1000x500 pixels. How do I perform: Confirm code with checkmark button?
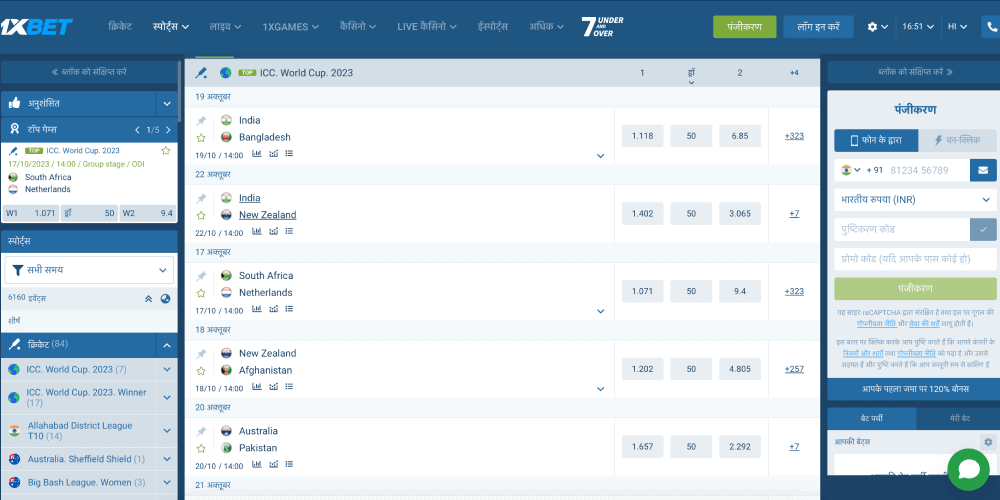983,230
